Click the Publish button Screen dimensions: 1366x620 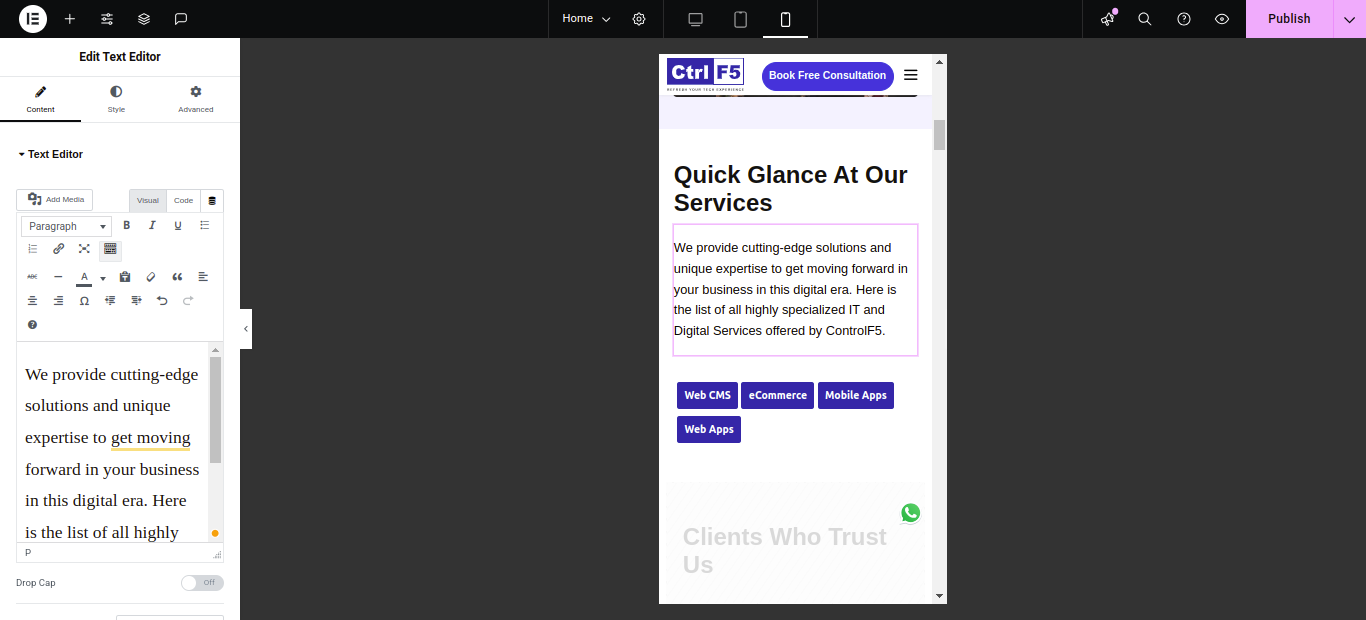tap(1289, 19)
